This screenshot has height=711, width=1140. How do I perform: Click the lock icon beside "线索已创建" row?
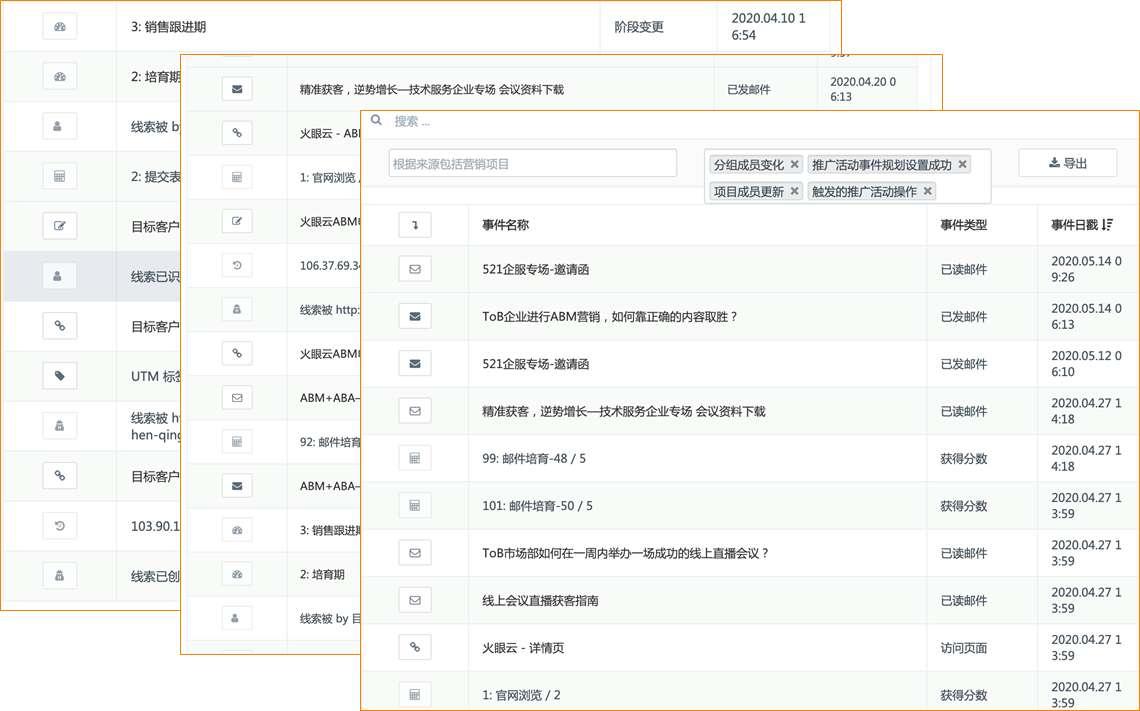59,575
